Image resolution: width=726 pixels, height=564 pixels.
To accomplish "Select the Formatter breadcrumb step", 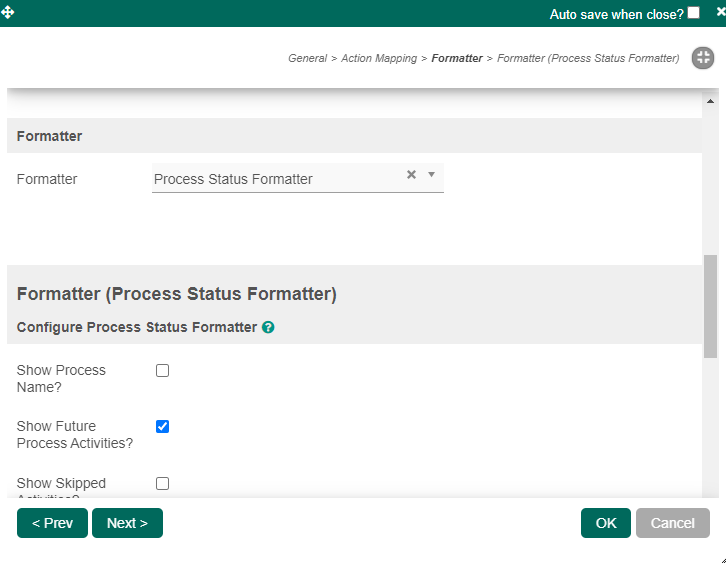I will coord(457,58).
